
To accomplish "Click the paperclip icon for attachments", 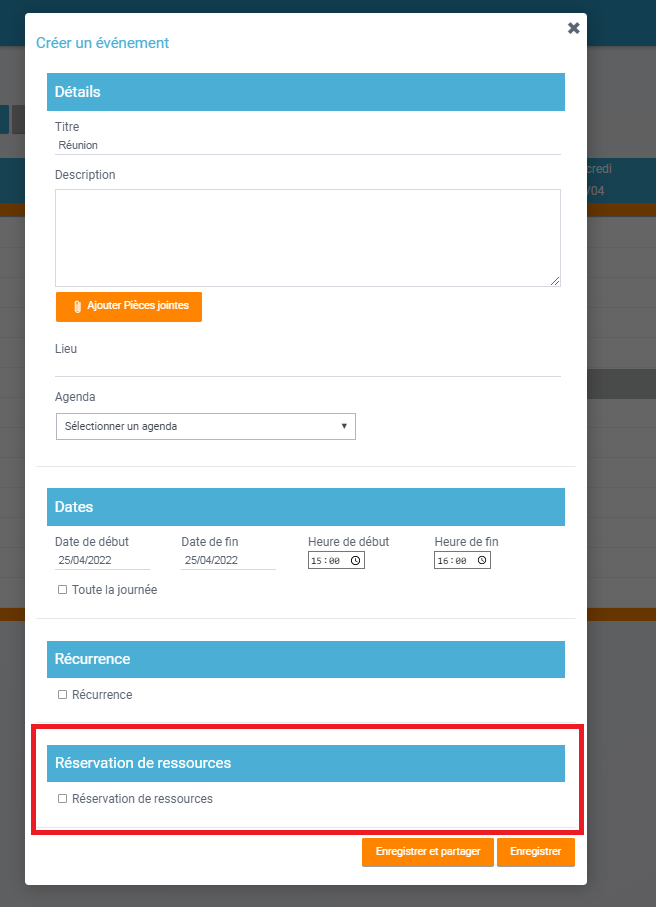I will coord(77,306).
